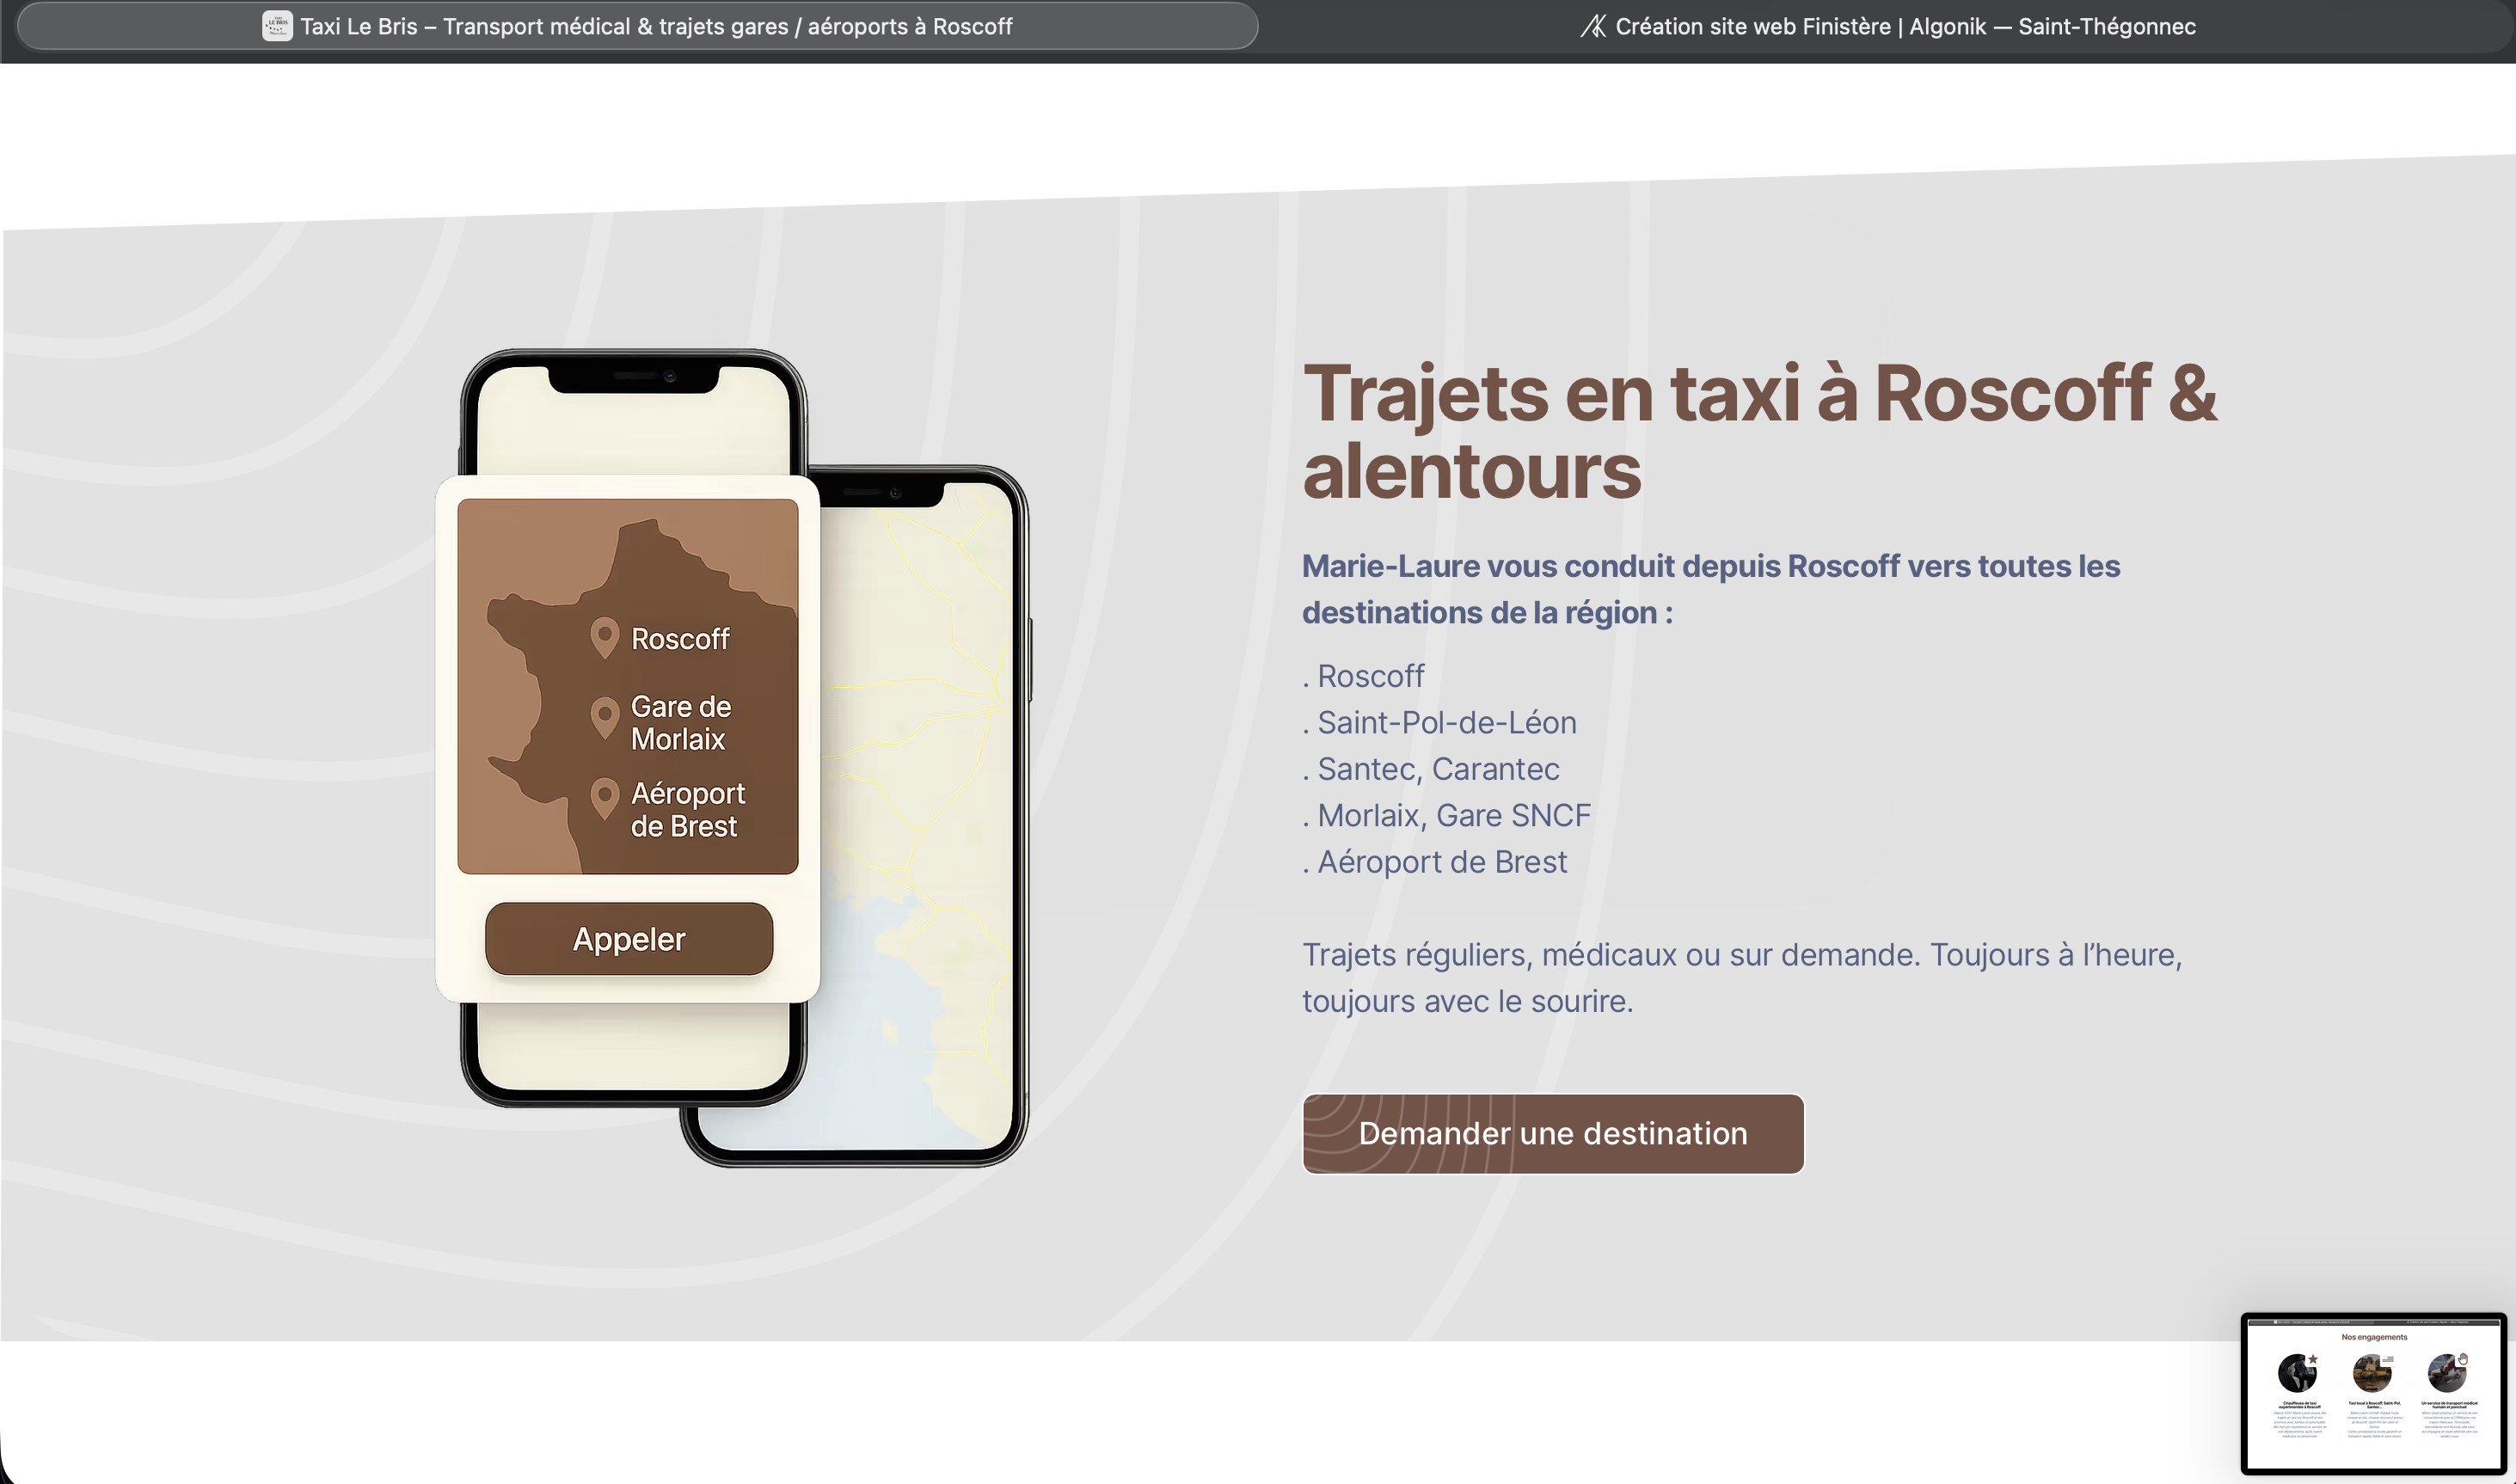Click the road map on the second phone
2516x1484 pixels.
(x=918, y=815)
